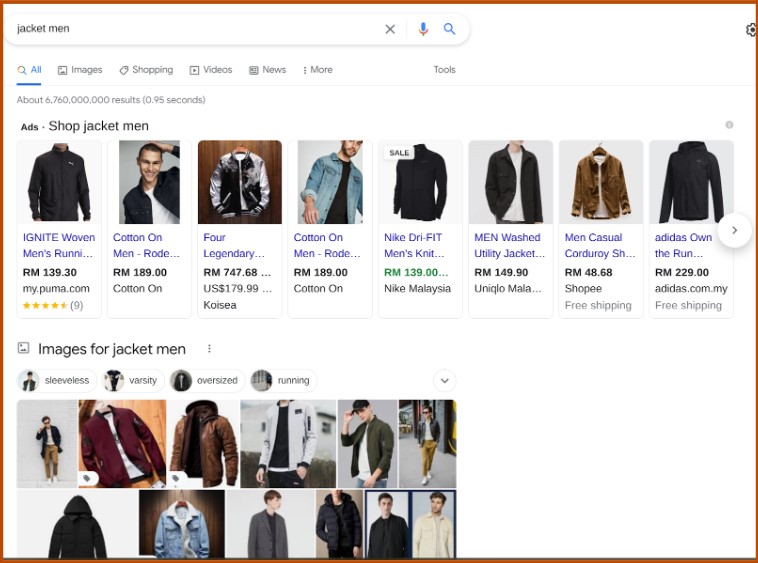Click the blue magnifier search icon

450,29
